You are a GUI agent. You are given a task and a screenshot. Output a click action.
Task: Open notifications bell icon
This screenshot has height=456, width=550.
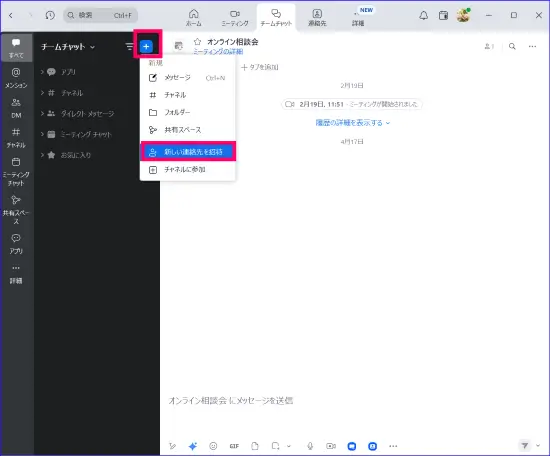pos(424,15)
